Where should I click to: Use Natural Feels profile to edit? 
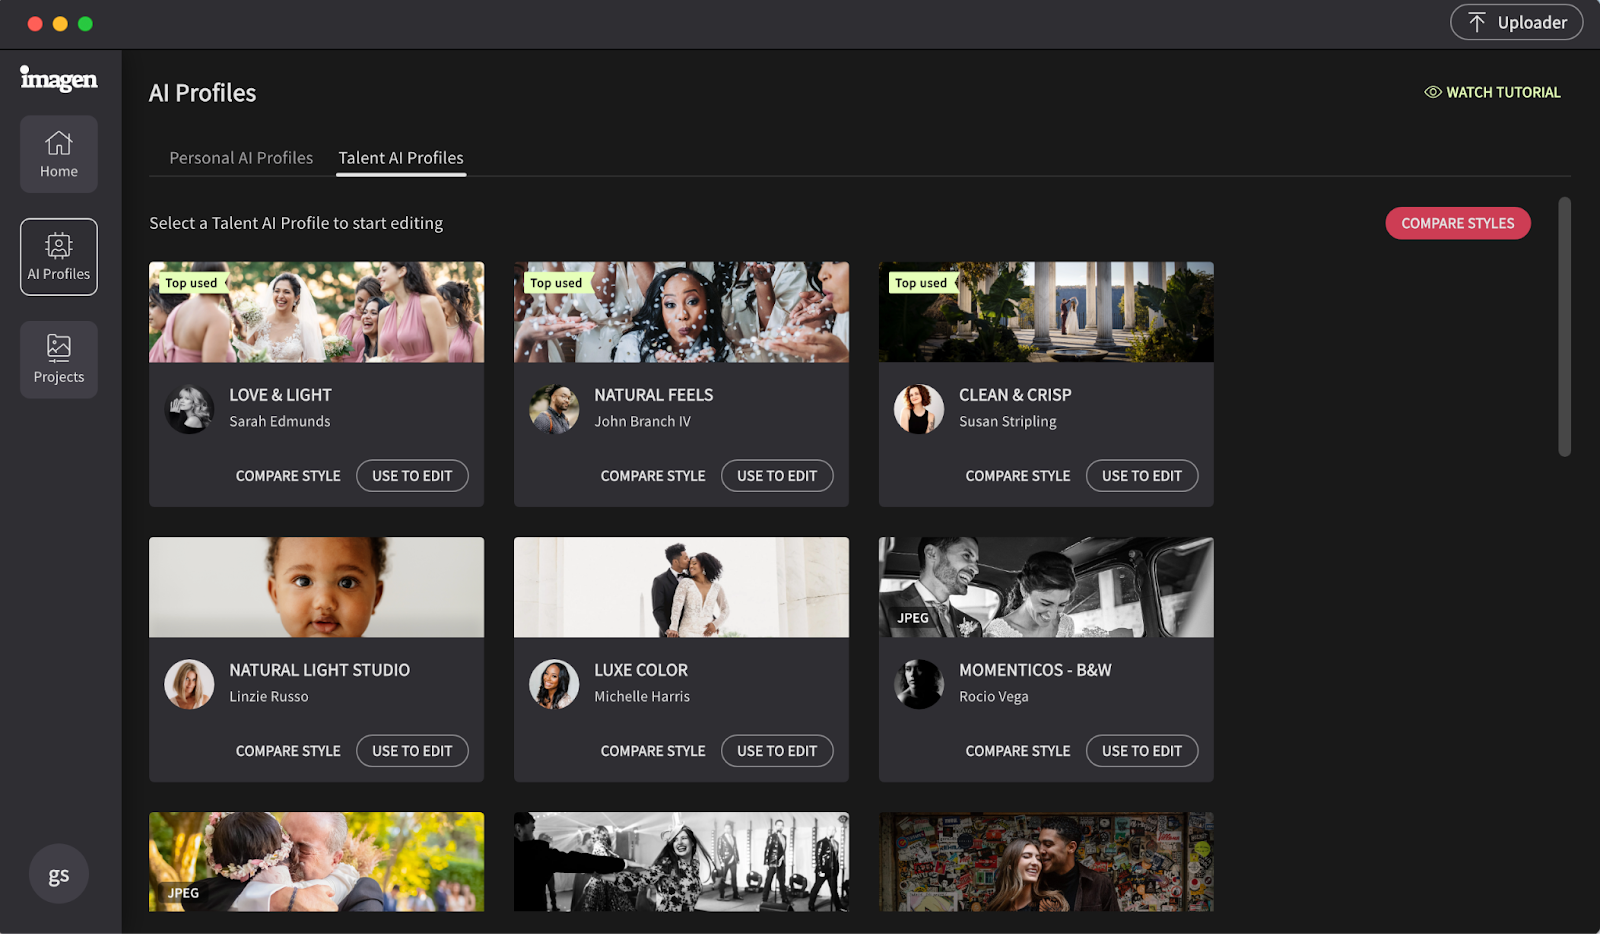pyautogui.click(x=777, y=476)
